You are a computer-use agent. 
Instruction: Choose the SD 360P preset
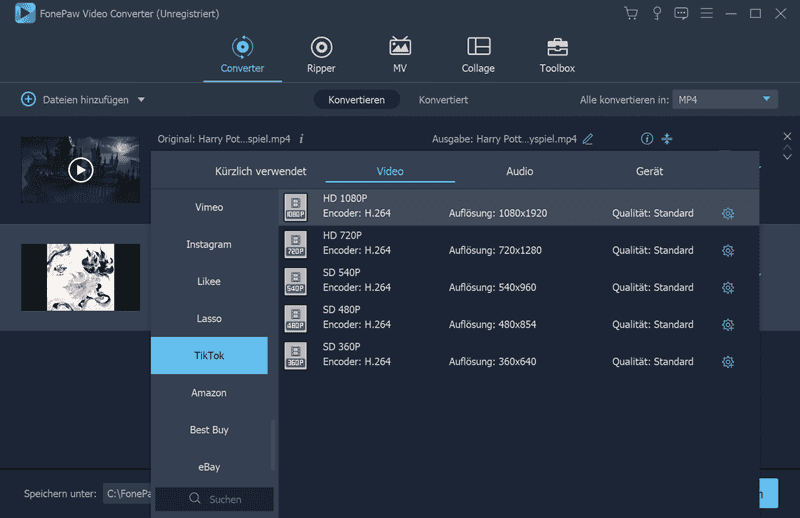coord(519,356)
